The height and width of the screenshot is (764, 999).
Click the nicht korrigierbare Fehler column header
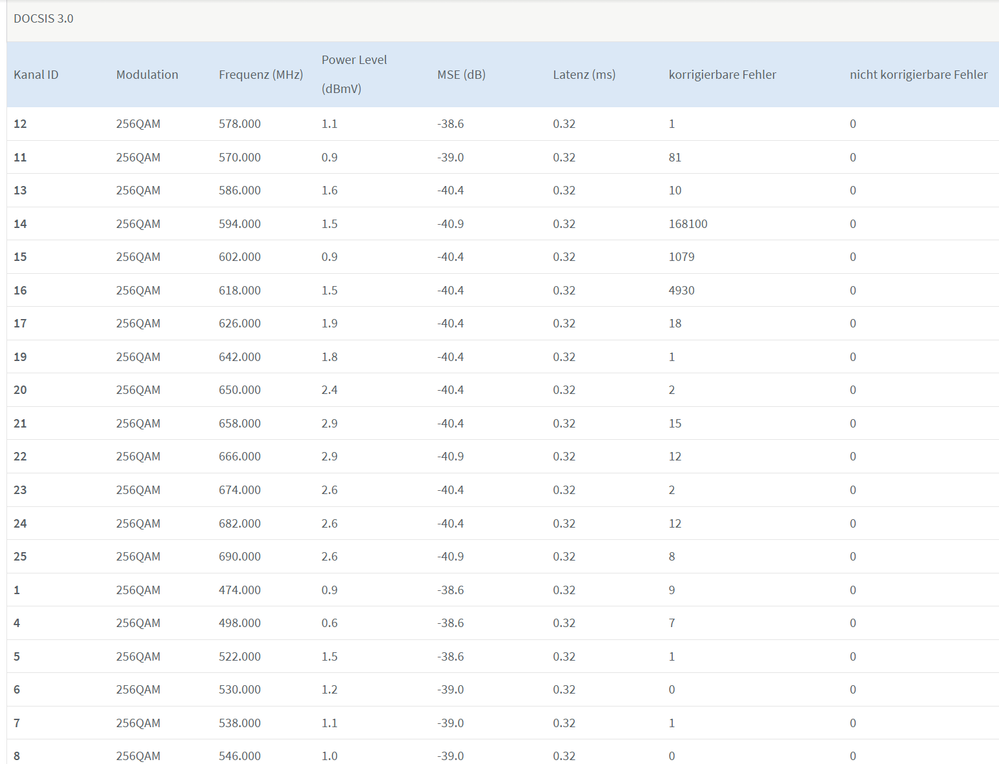tap(918, 75)
